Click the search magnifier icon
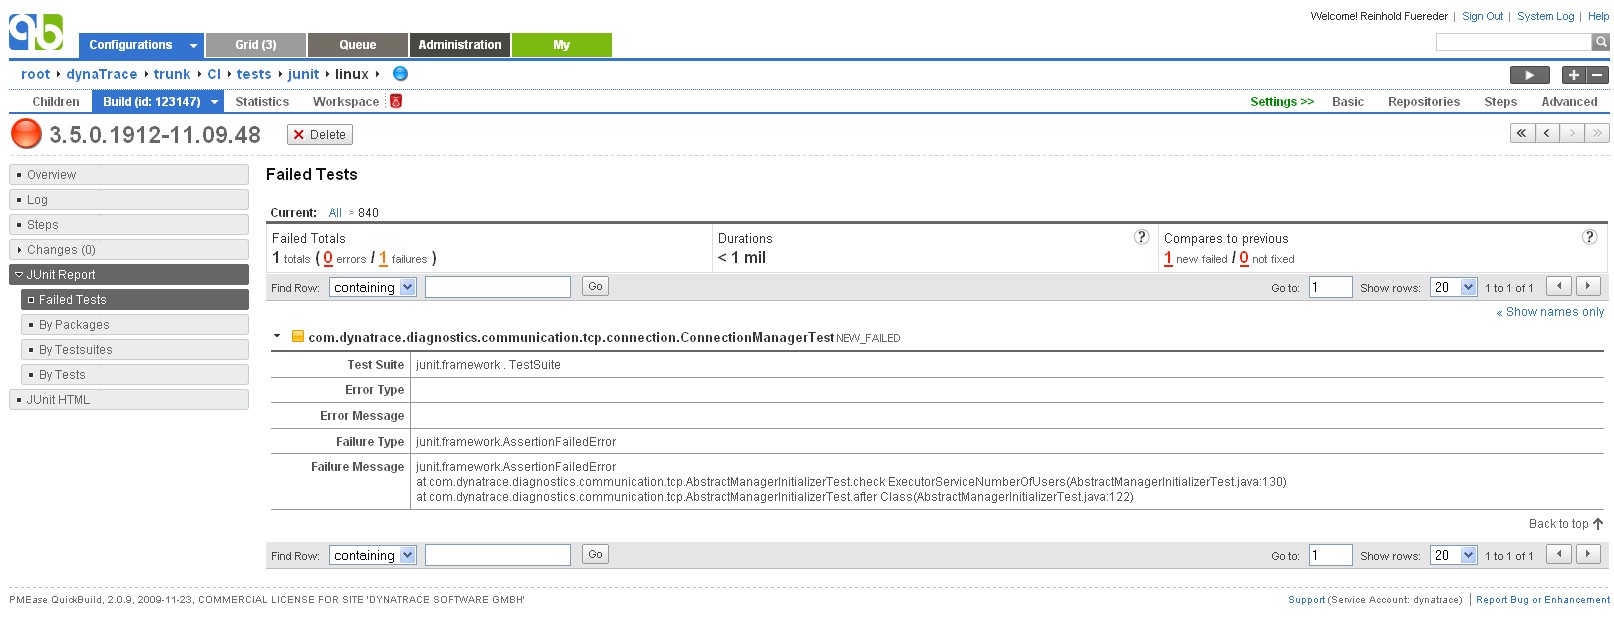The width and height of the screenshot is (1614, 630). pyautogui.click(x=1601, y=42)
